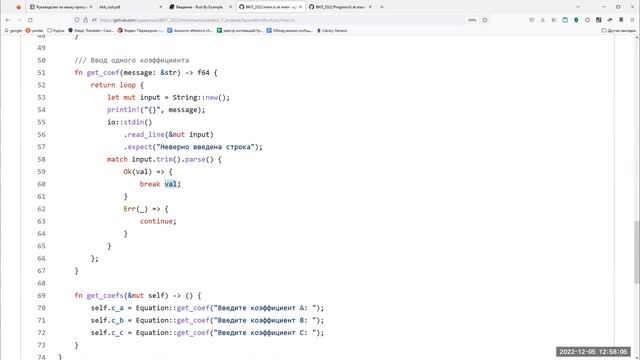Open the Яндекс Переводчик bookmark
The image size is (640, 360).
141,31
